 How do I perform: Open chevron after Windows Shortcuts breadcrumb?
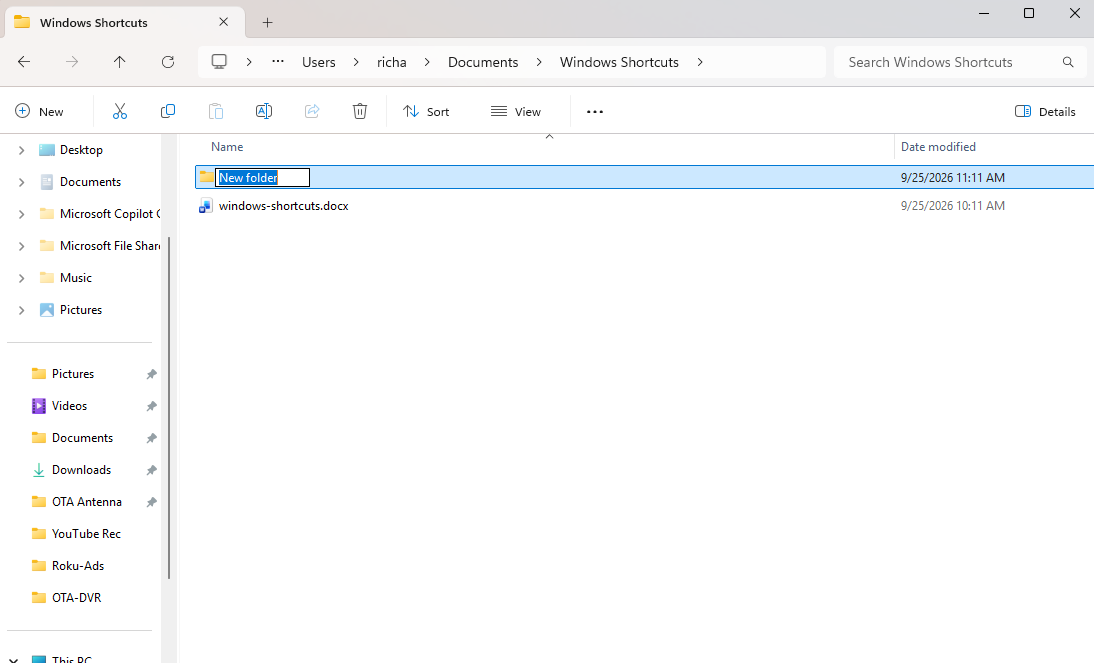click(700, 62)
